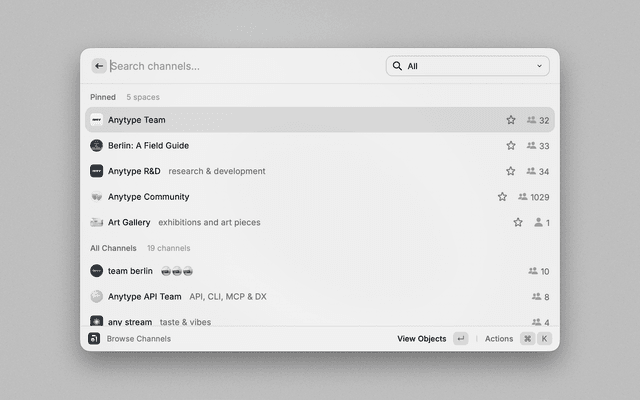
Task: Click the Anytype R&D space icon
Action: [x=97, y=171]
